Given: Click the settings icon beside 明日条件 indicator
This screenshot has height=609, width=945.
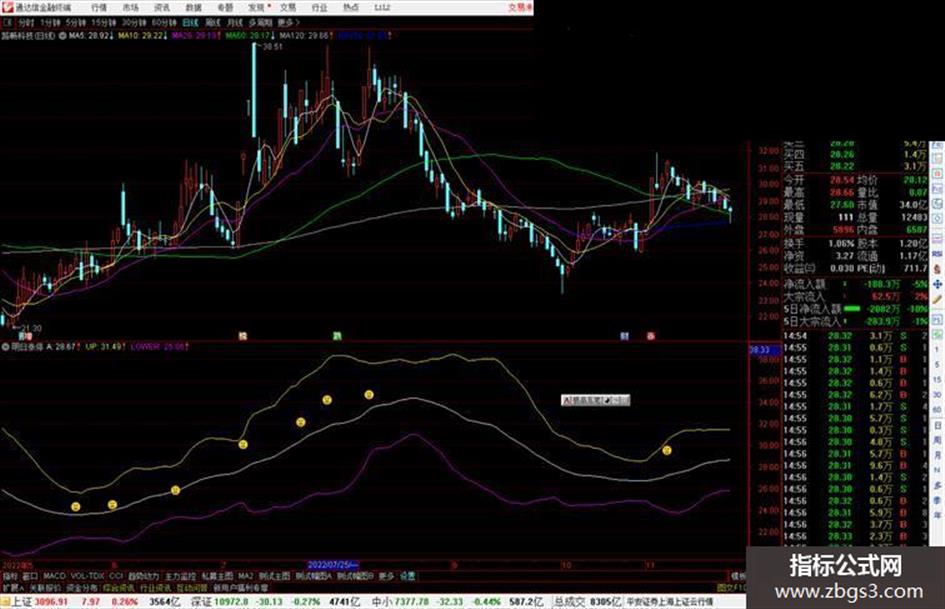Looking at the screenshot, I should click(x=5, y=347).
